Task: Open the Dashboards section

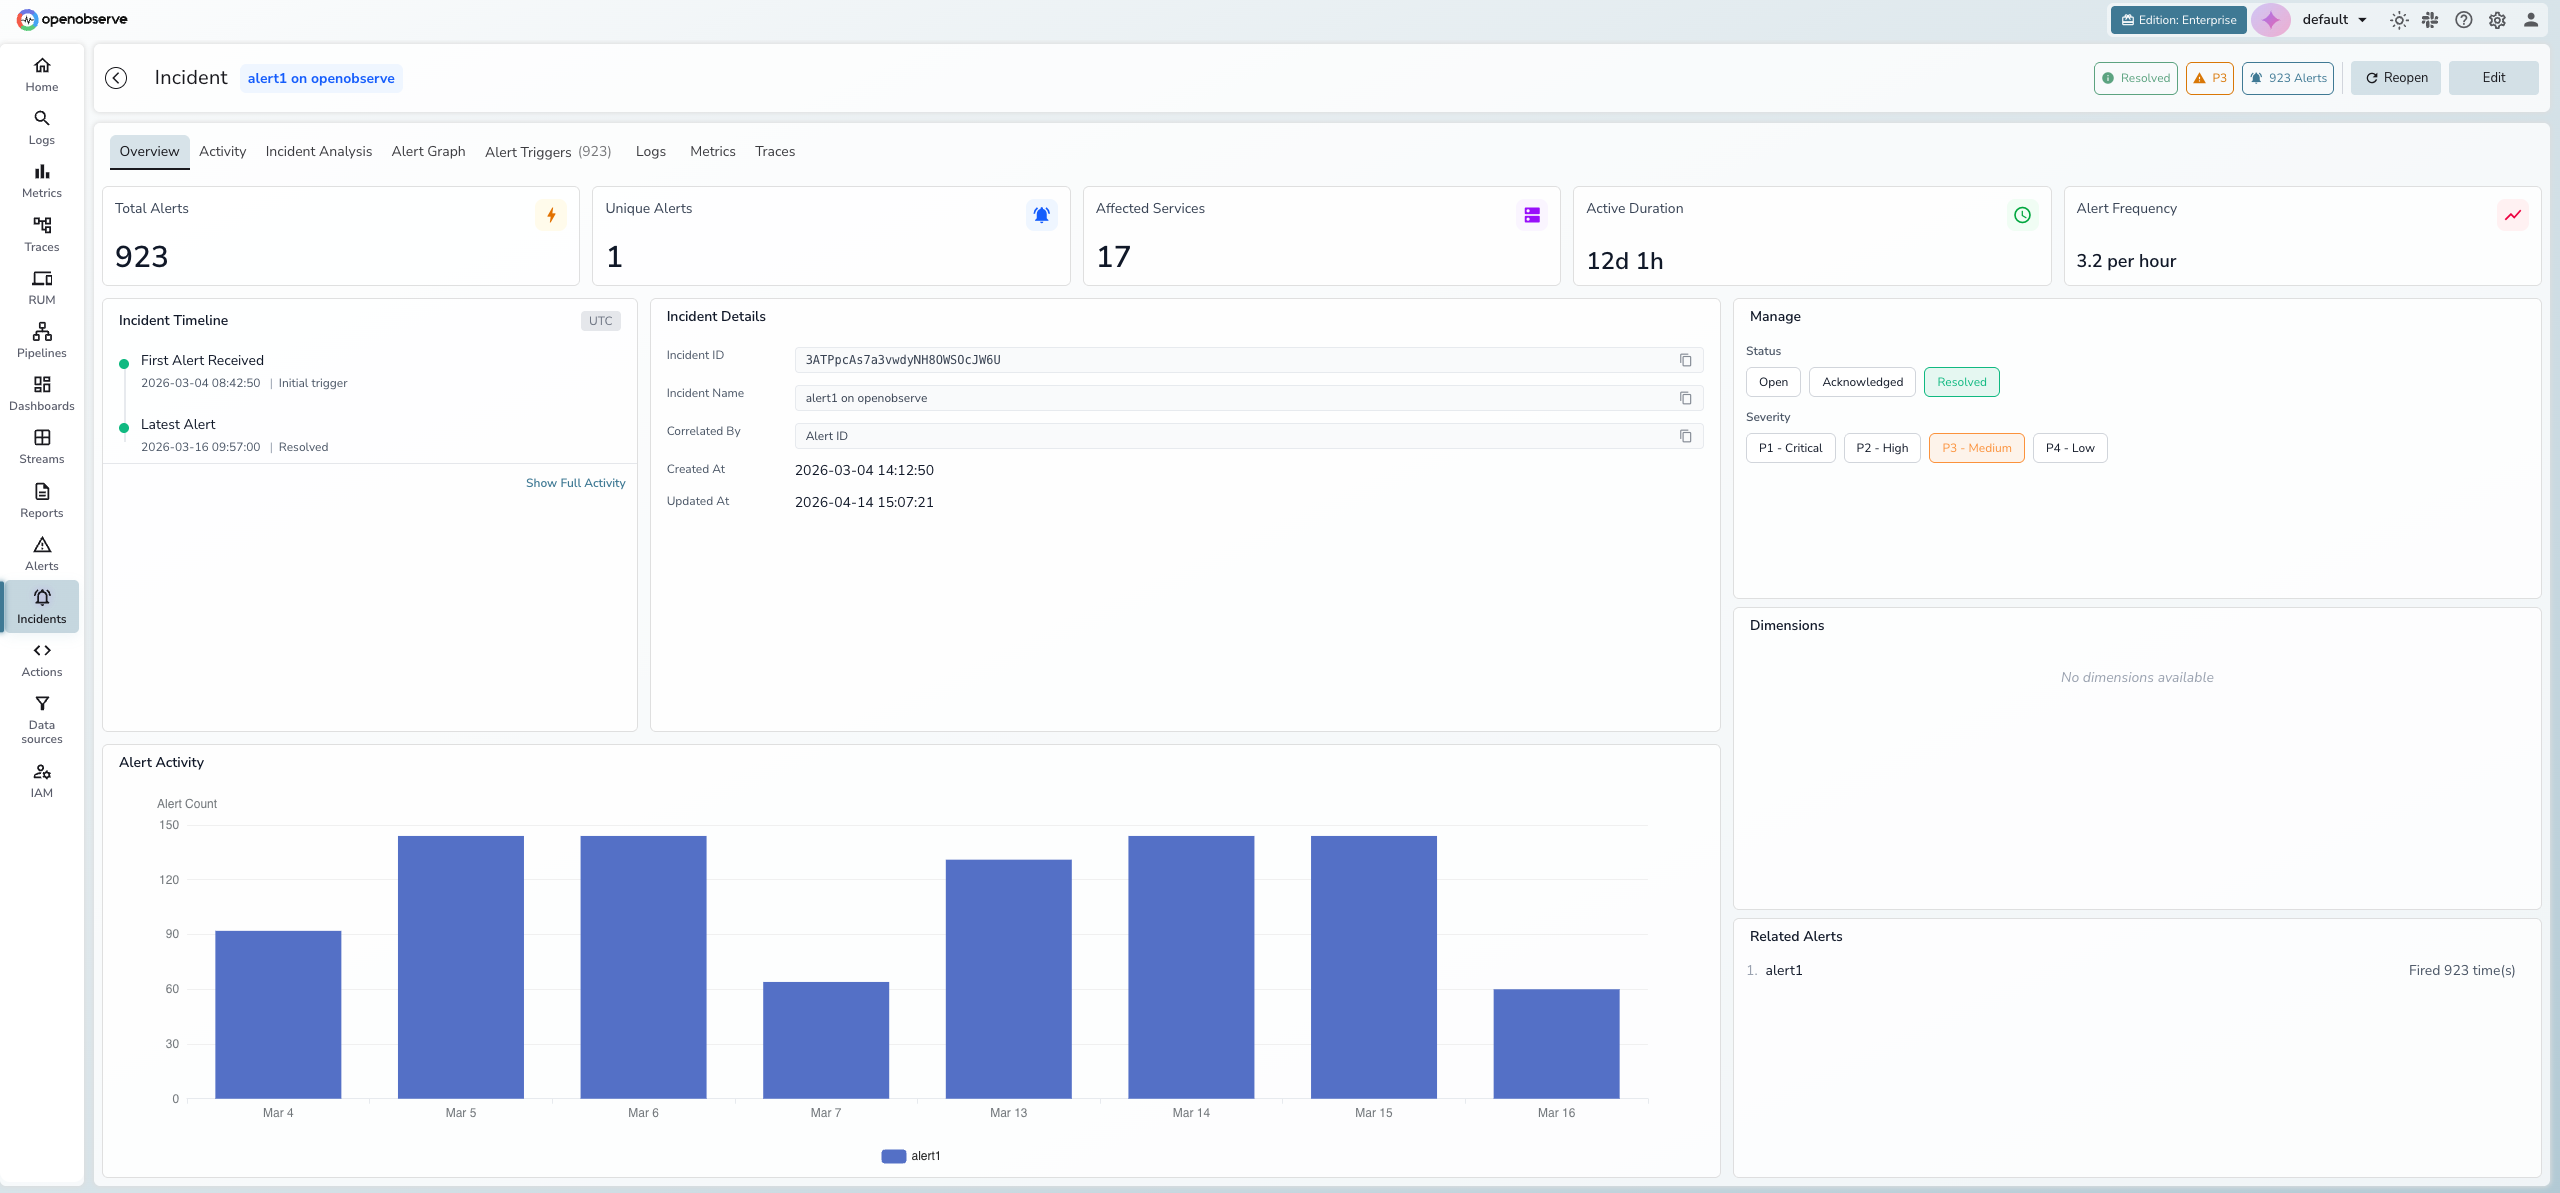Action: (41, 391)
